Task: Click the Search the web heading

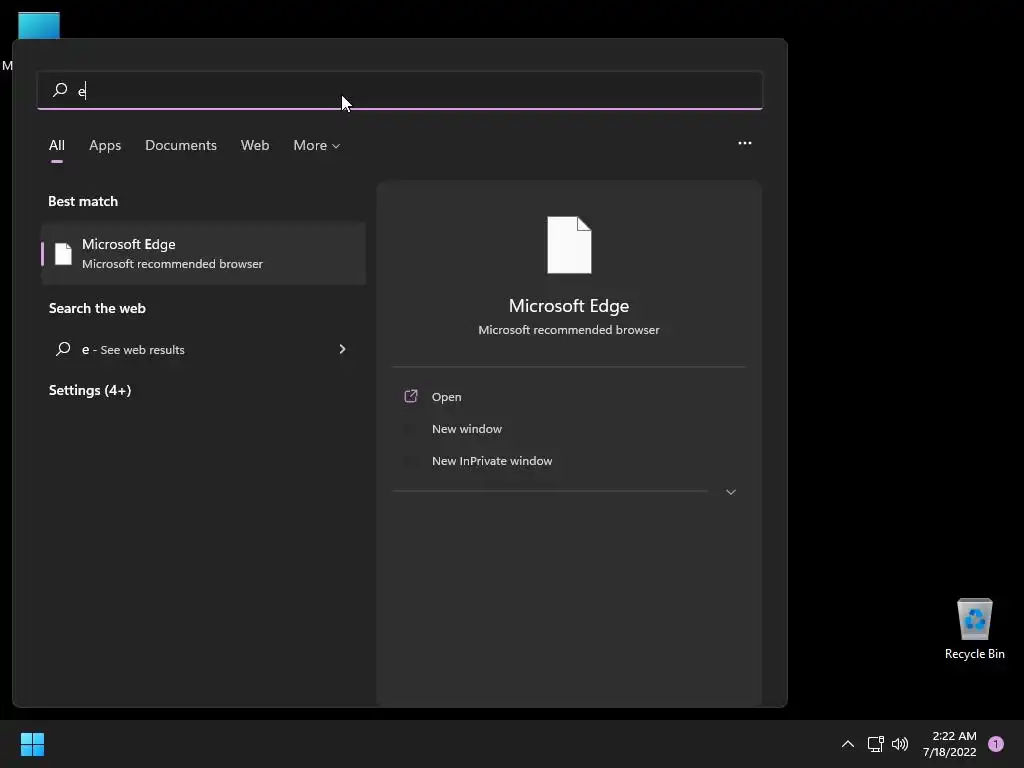Action: (x=97, y=308)
